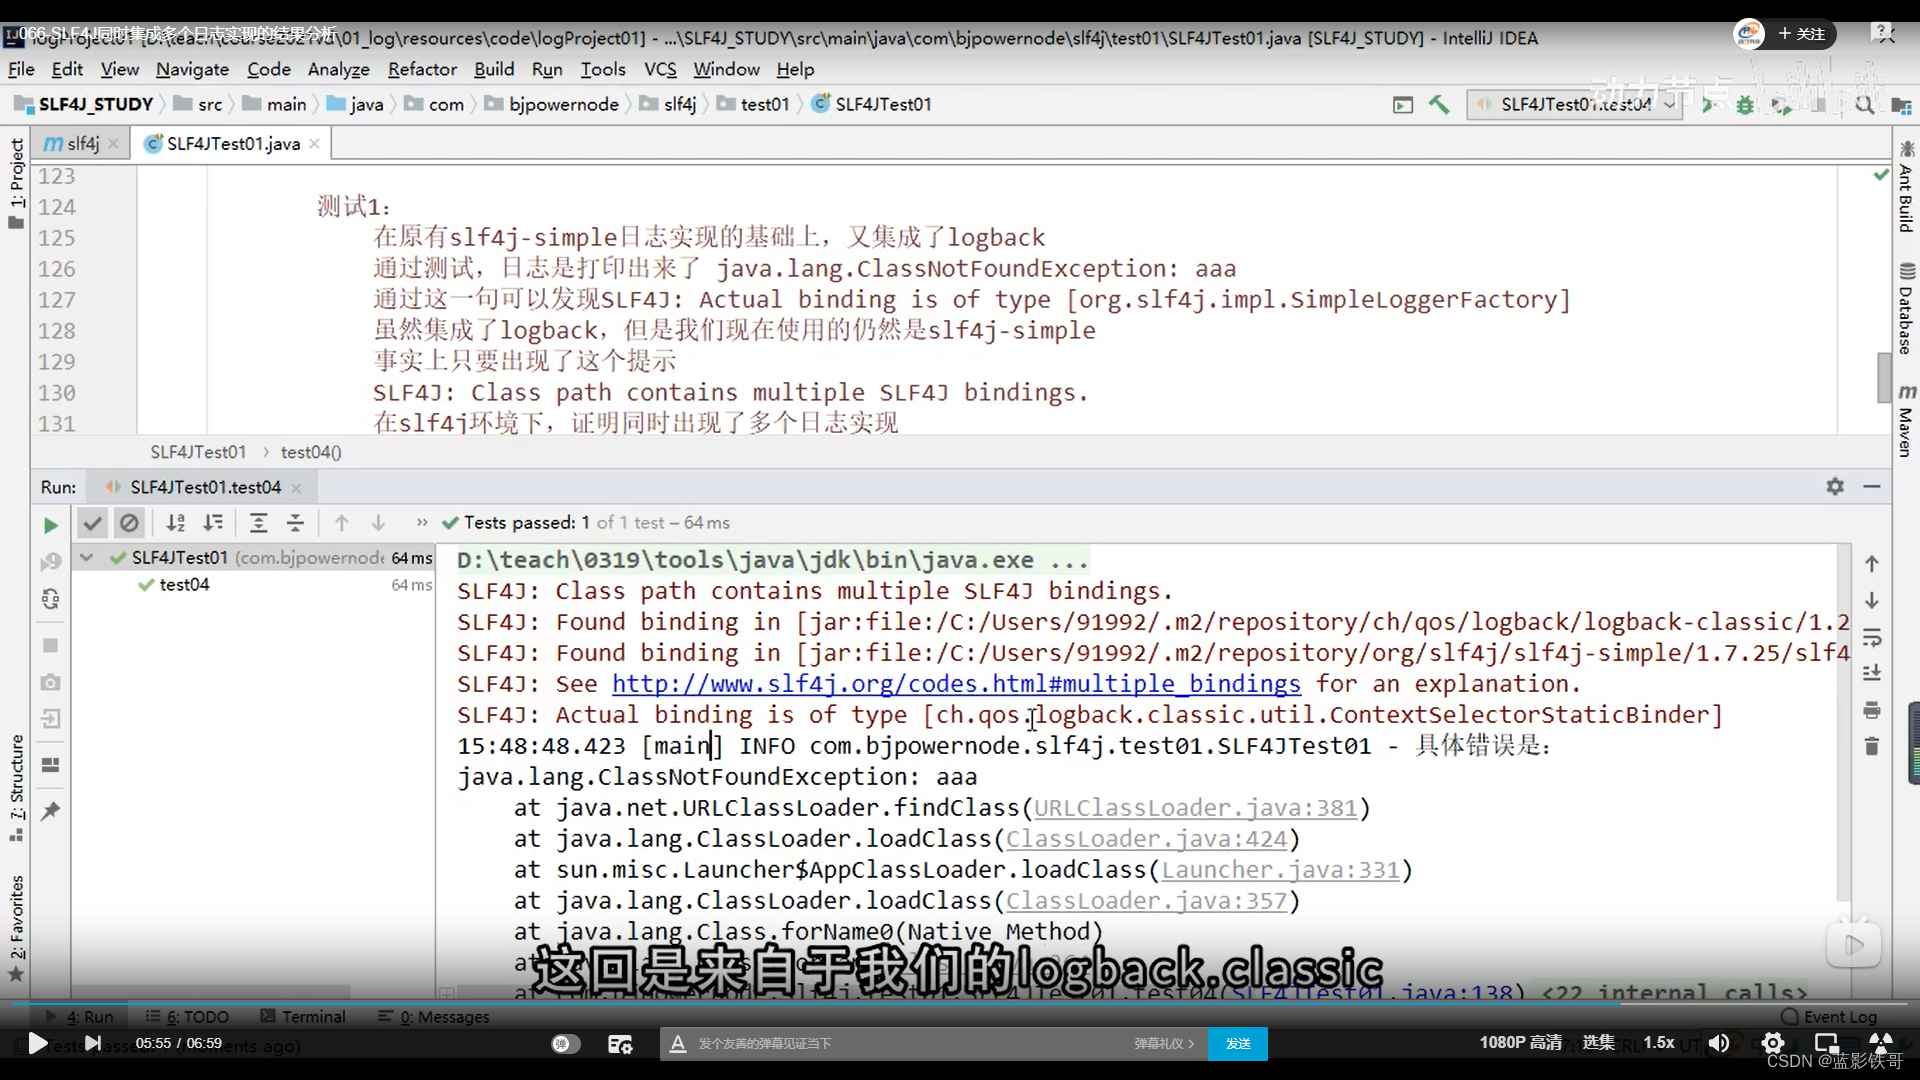Open the 2: Favorites tool window
The image size is (1920, 1080).
[x=16, y=927]
